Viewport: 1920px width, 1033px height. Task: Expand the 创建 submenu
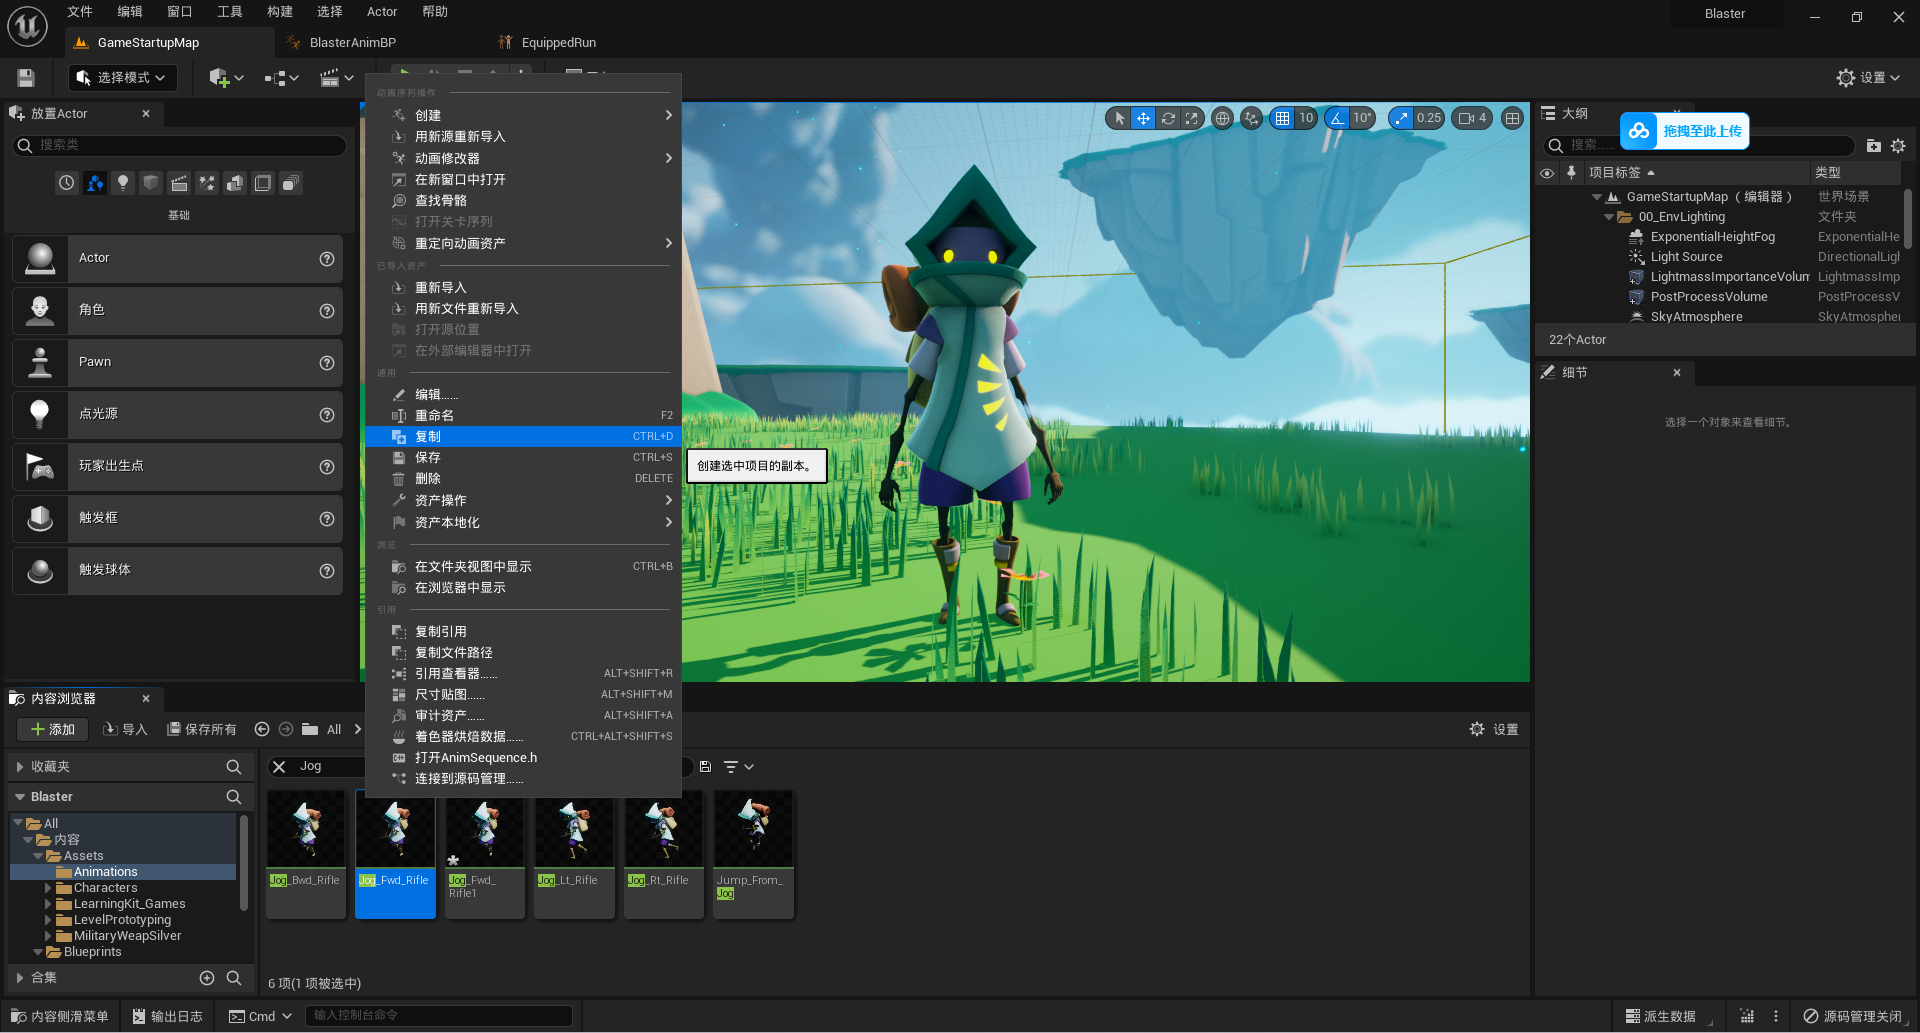click(x=523, y=115)
